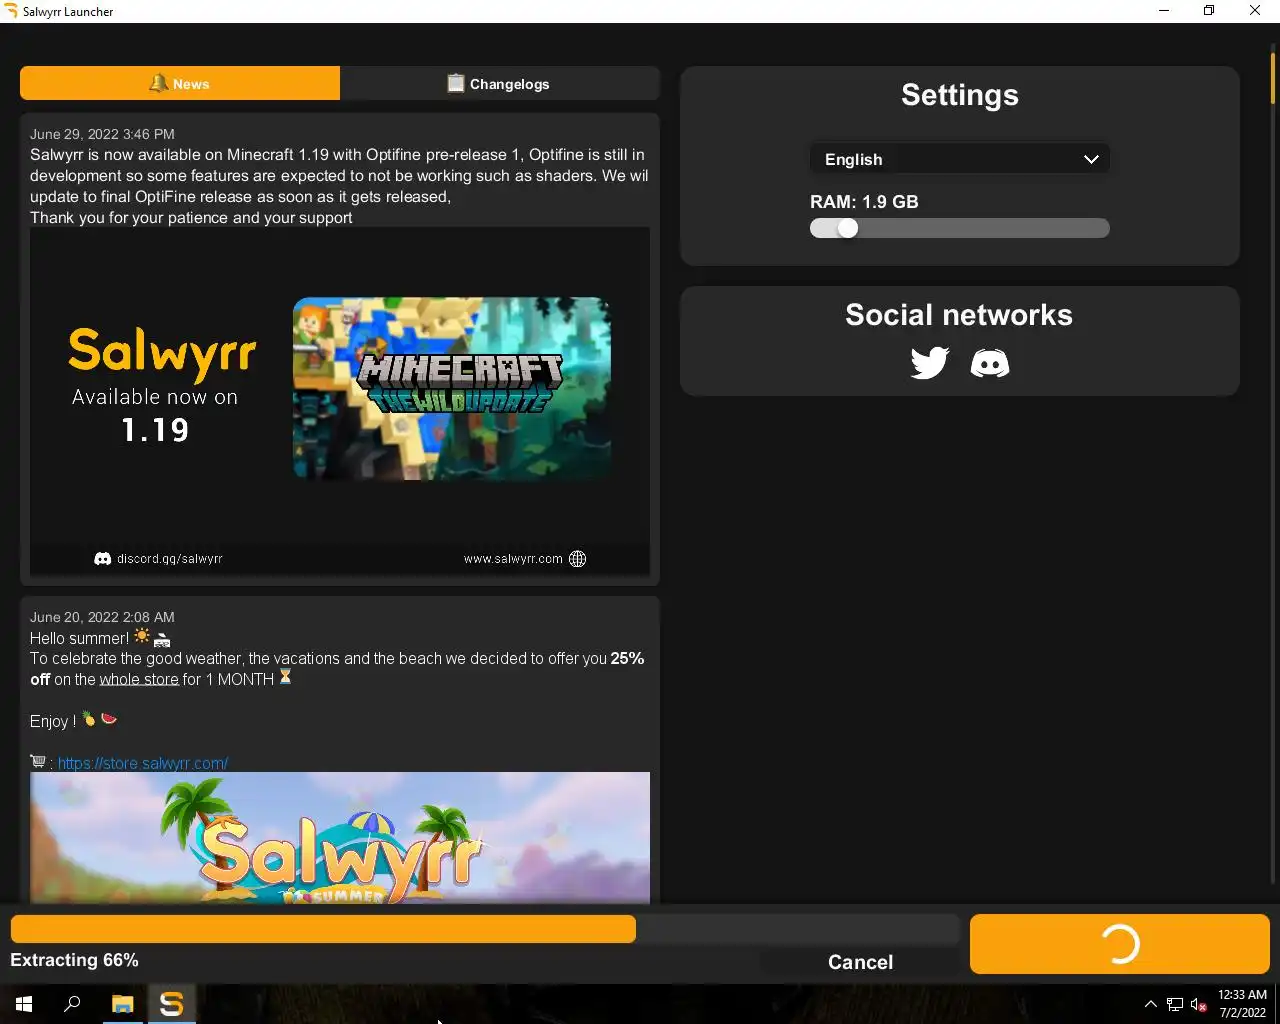Click the muted volume tray icon
Image resolution: width=1280 pixels, height=1024 pixels.
(x=1199, y=1004)
